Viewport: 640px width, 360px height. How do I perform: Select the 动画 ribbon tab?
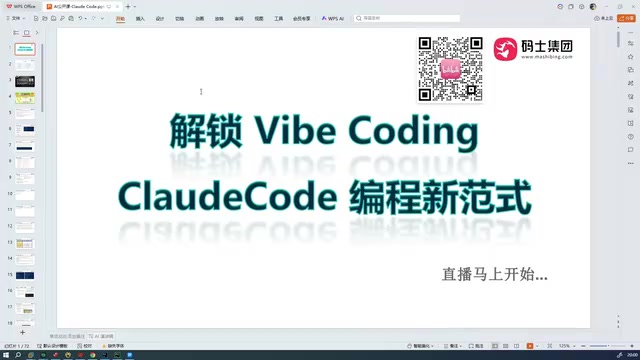pos(199,19)
